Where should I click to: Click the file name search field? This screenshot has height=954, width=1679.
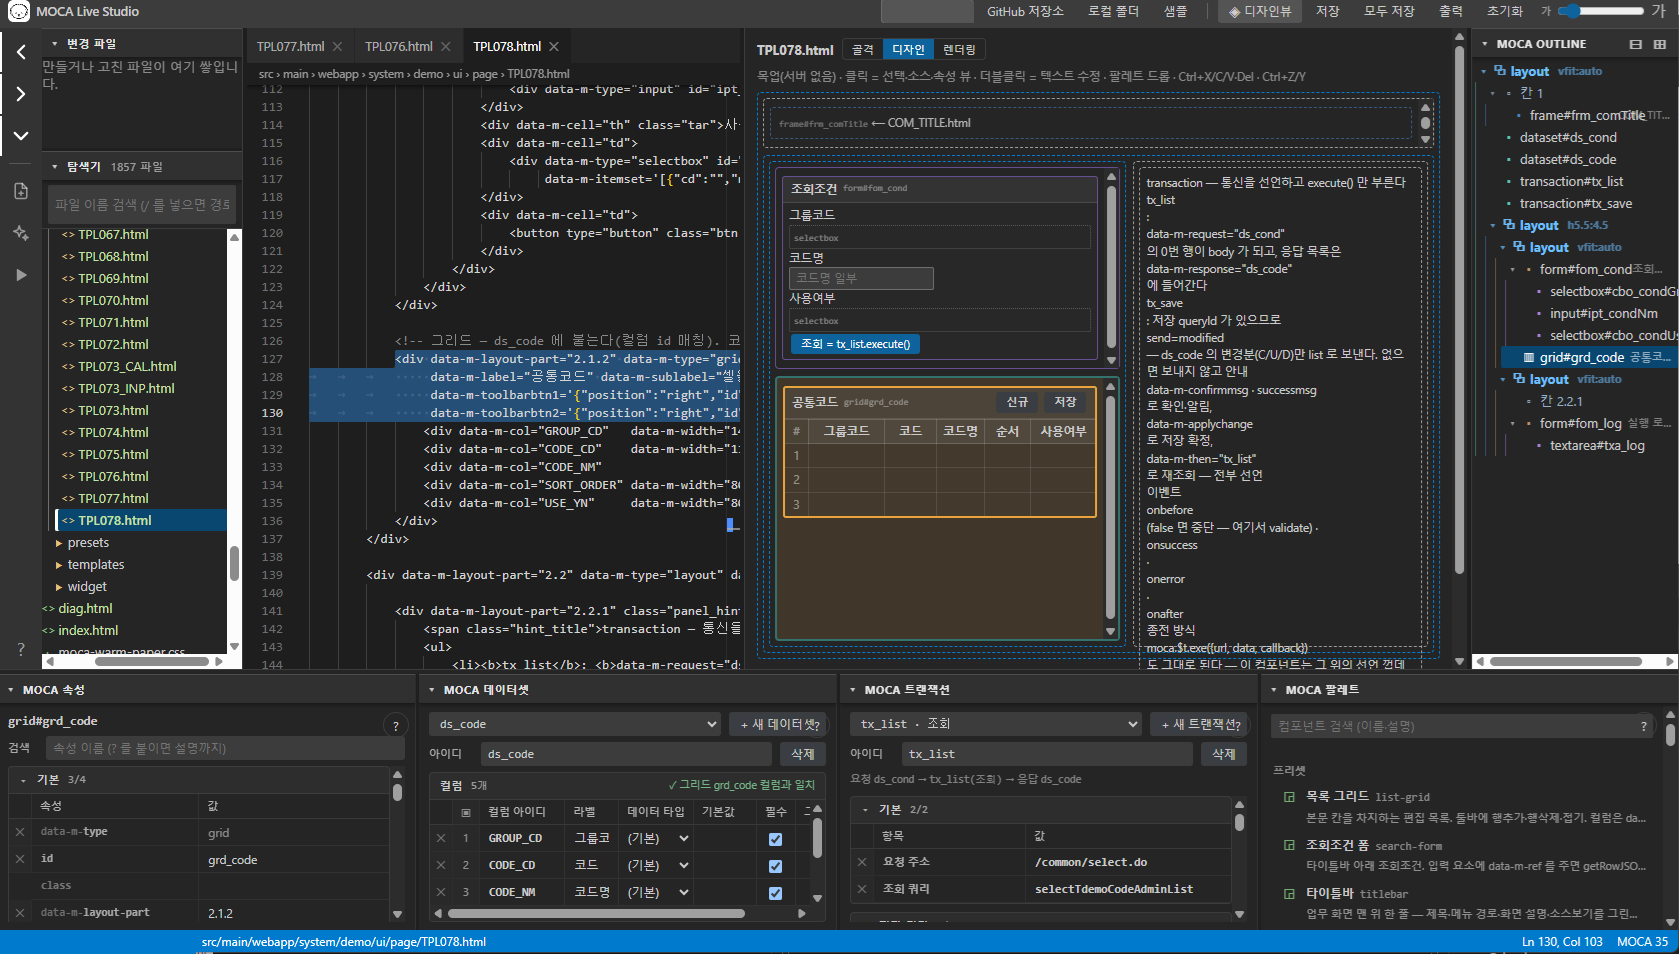(142, 205)
